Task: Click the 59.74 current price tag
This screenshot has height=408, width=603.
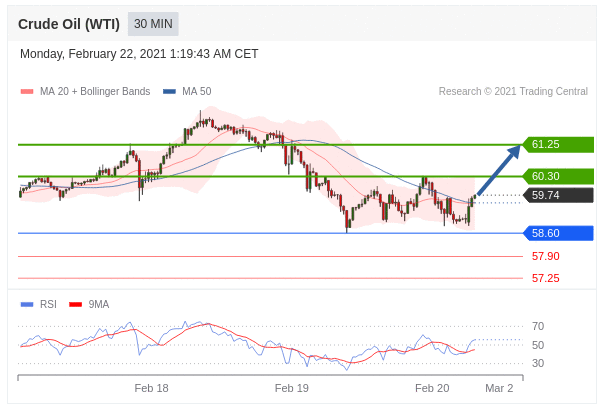Action: point(558,195)
